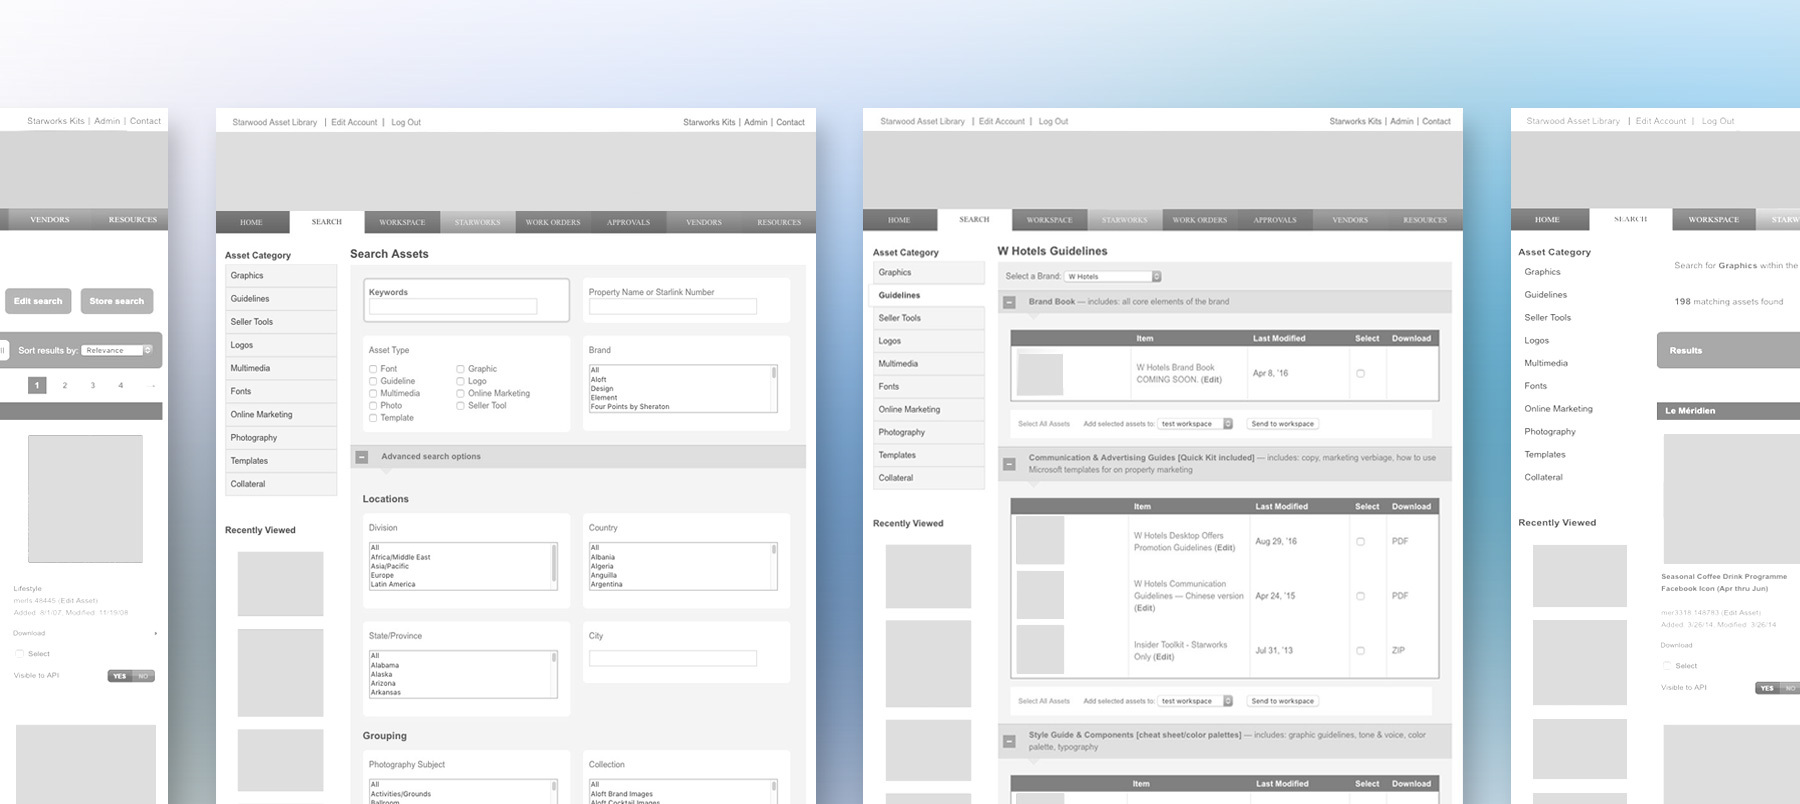Open test workspace dropdown under Brand Book table
This screenshot has height=804, width=1800.
[x=1196, y=424]
